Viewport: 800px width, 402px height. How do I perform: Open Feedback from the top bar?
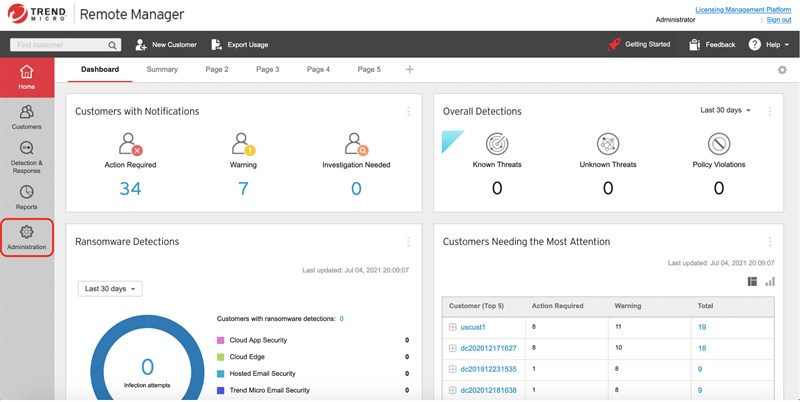(712, 45)
